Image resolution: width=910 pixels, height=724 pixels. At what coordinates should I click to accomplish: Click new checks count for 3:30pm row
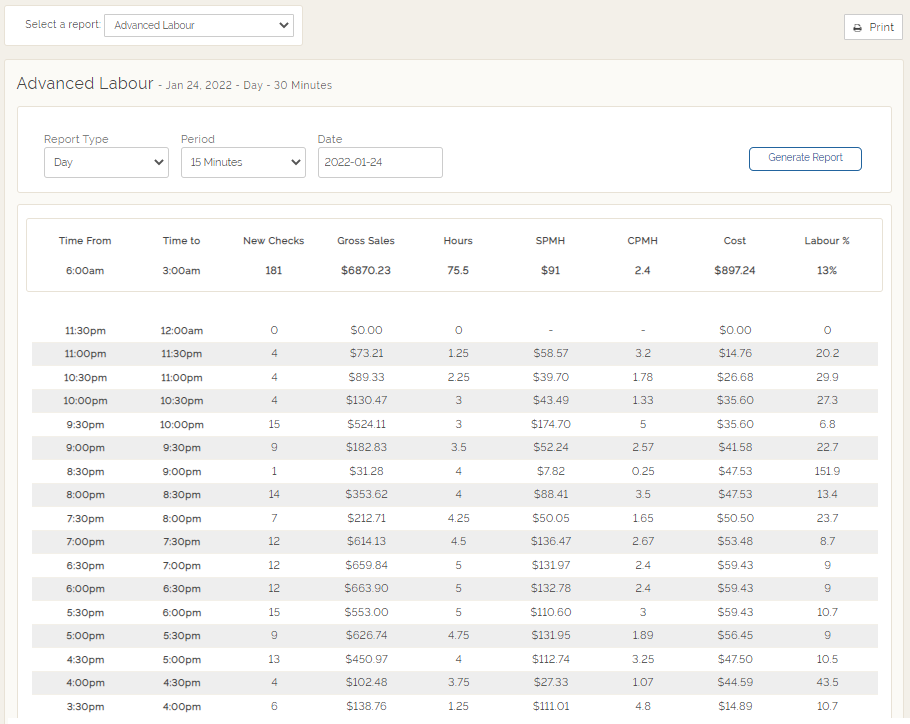(274, 706)
